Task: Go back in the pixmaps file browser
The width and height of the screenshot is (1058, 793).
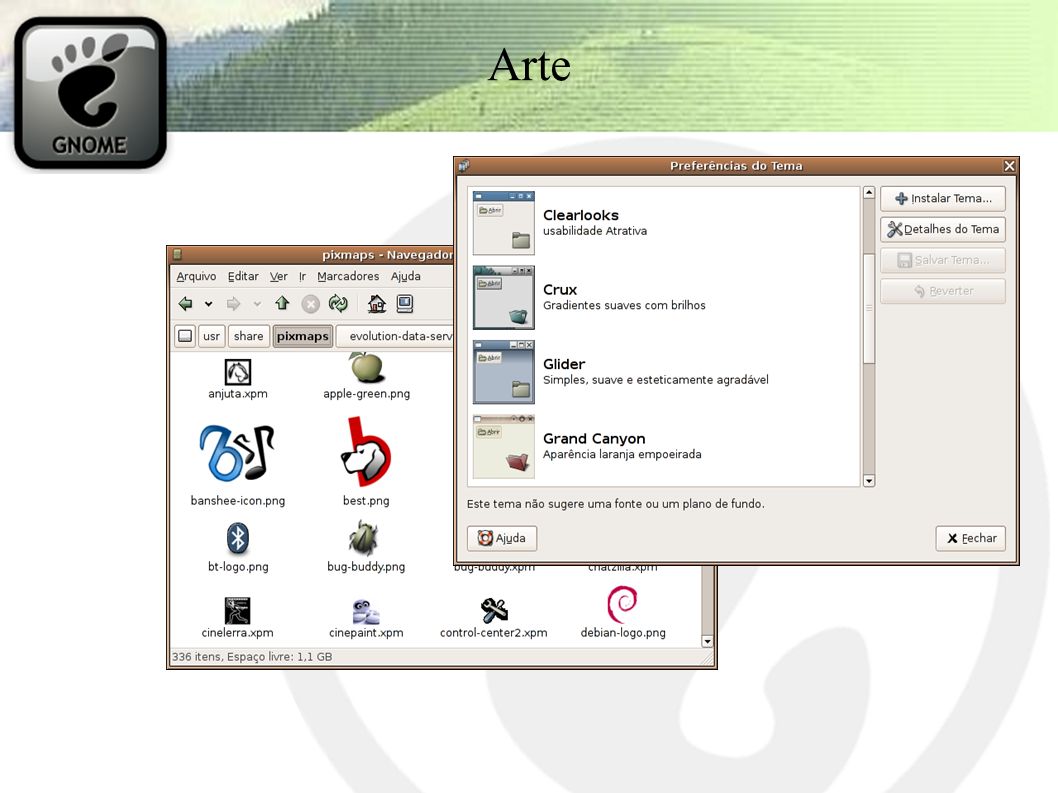Action: point(186,304)
